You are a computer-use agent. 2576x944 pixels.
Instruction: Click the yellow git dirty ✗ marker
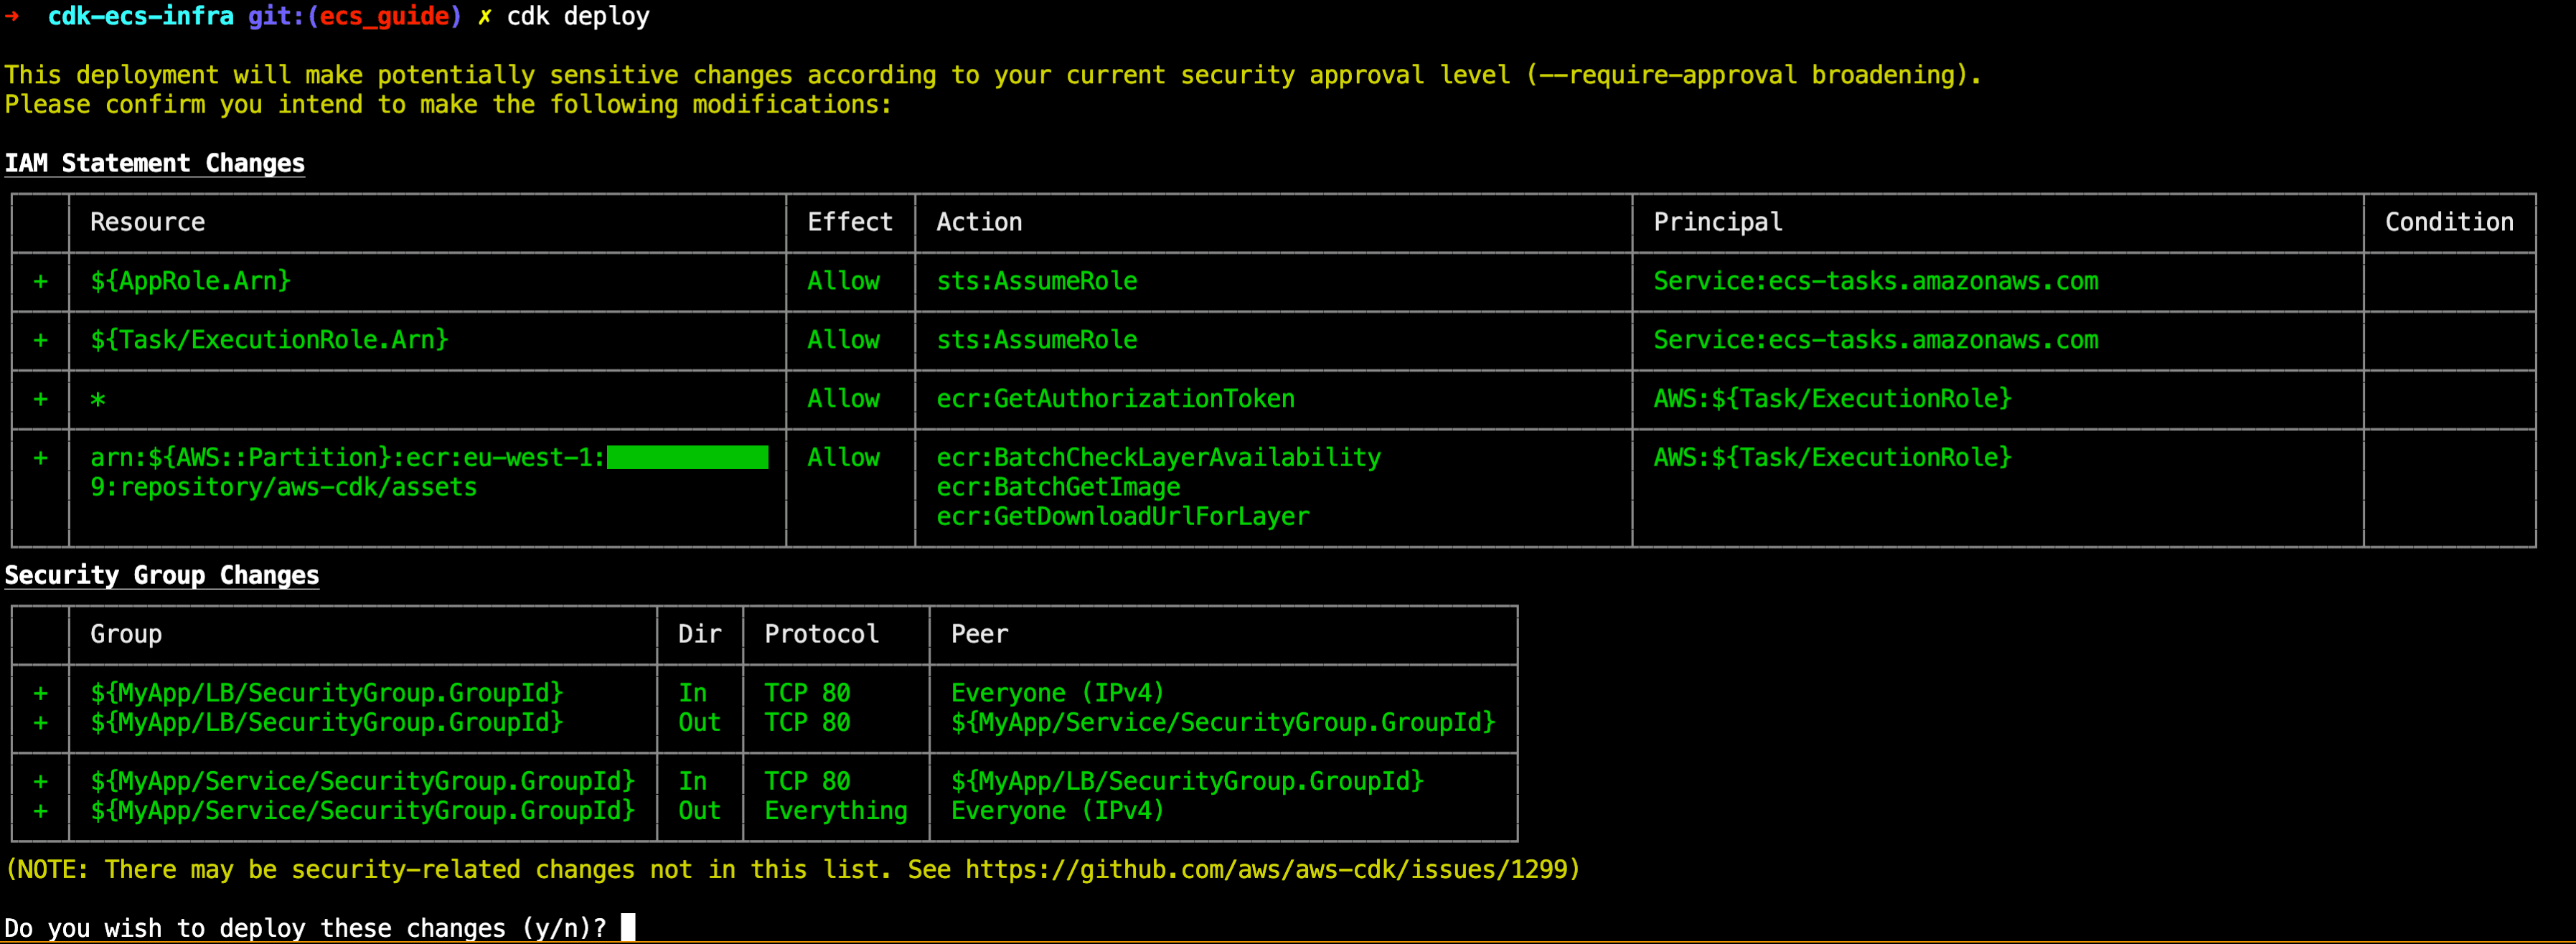[x=484, y=17]
